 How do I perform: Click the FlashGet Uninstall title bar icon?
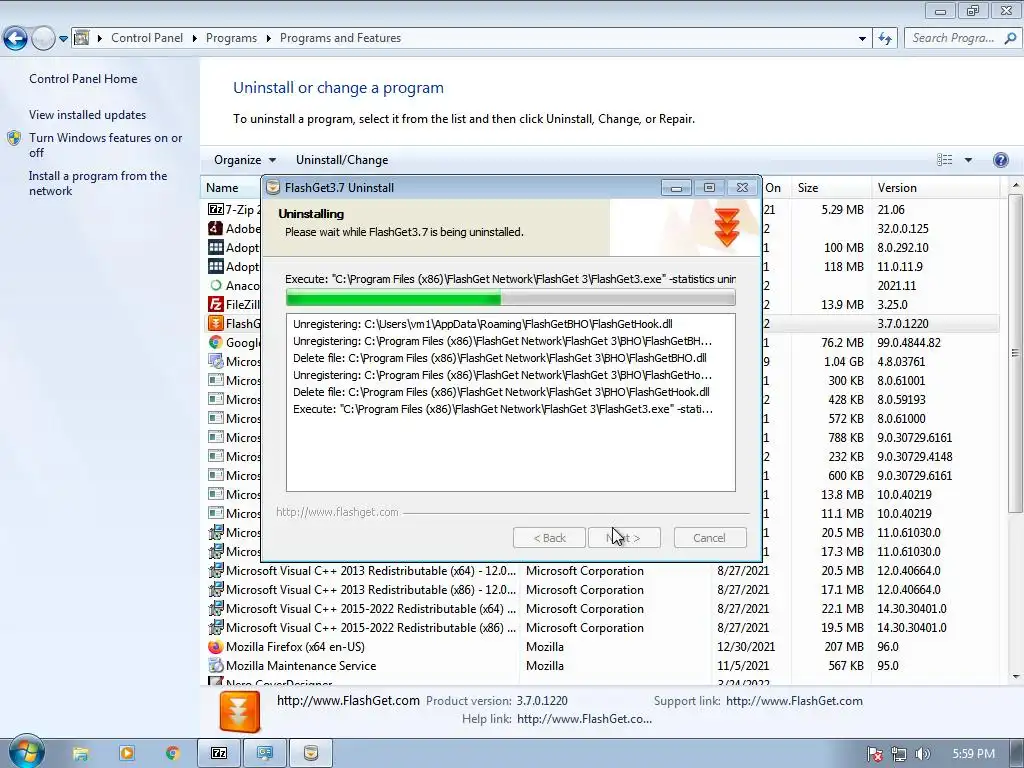pyautogui.click(x=273, y=187)
